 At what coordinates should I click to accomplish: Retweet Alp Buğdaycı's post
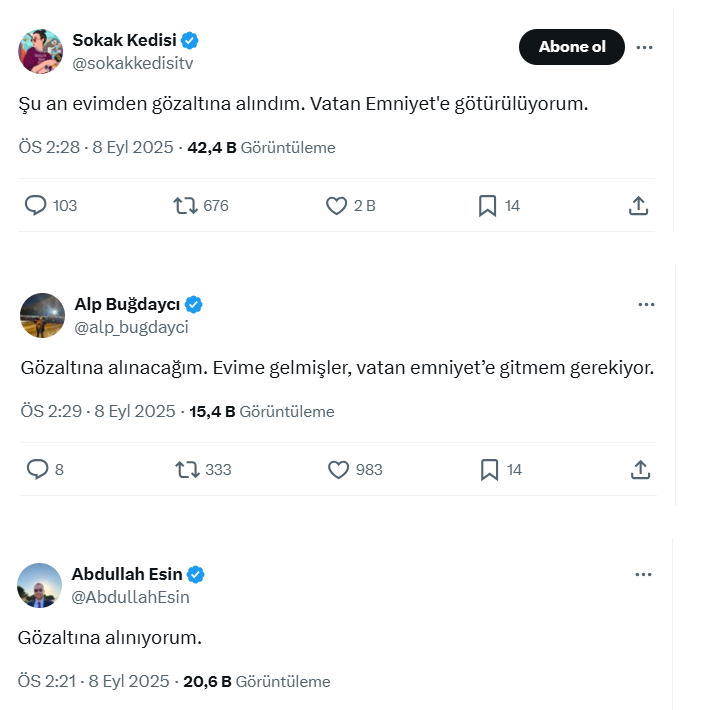tap(186, 469)
